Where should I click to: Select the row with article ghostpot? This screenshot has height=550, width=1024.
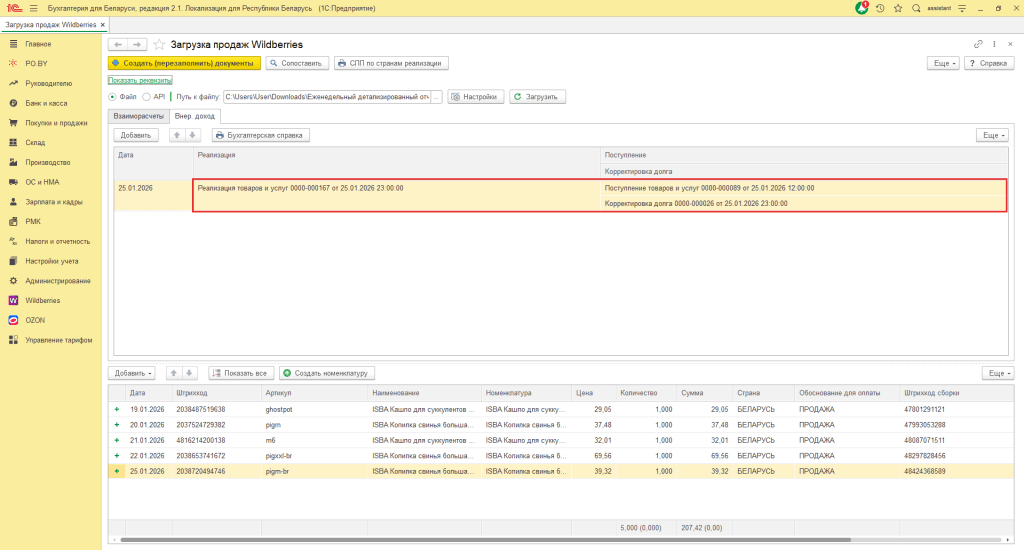560,409
